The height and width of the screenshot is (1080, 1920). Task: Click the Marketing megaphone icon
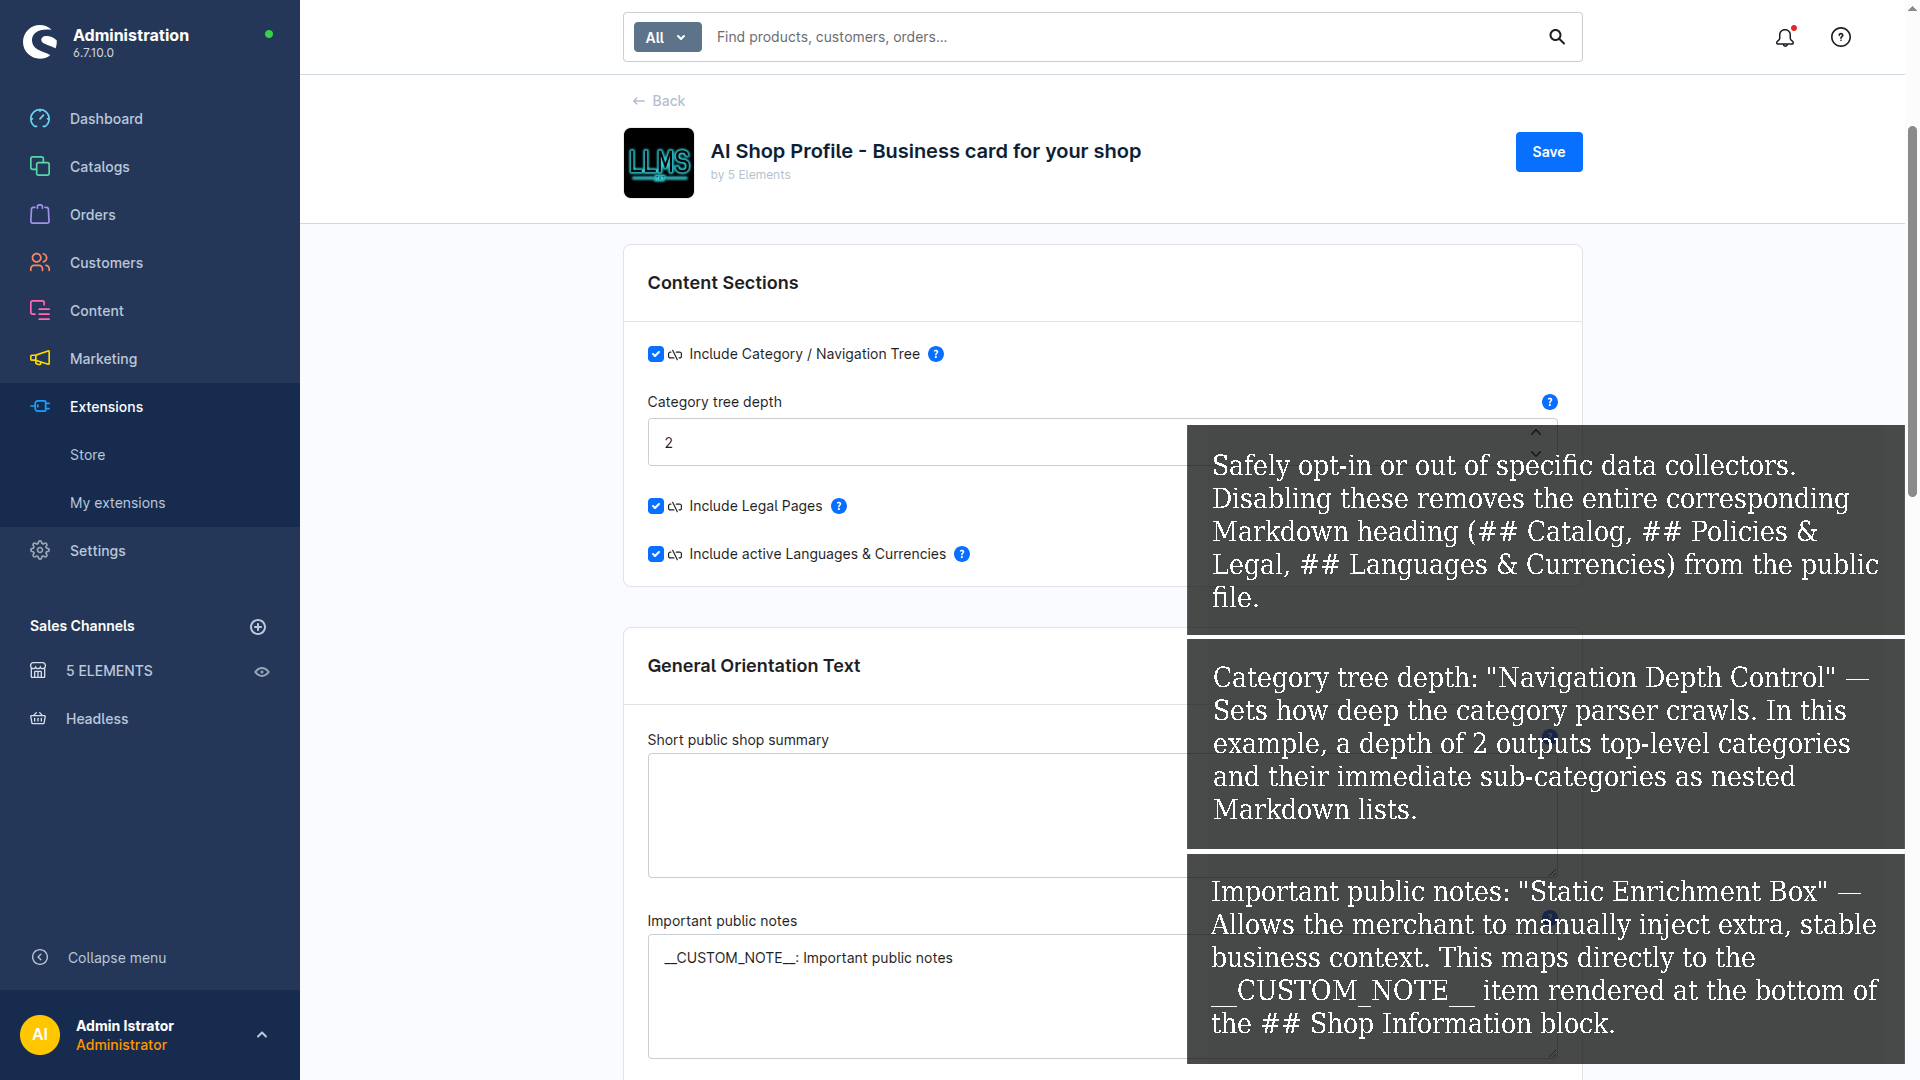[40, 359]
